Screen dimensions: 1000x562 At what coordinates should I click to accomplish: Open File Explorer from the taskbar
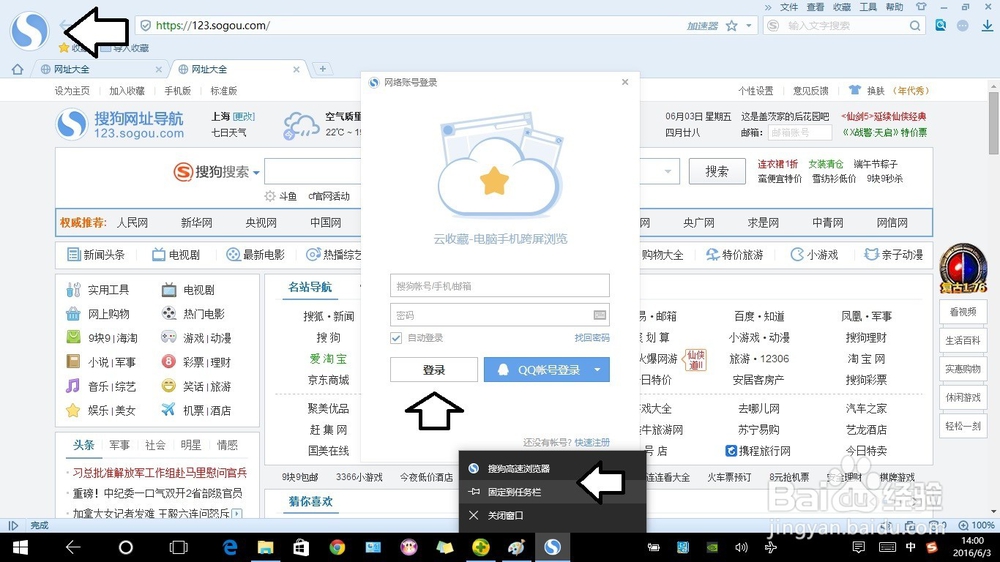click(x=265, y=547)
